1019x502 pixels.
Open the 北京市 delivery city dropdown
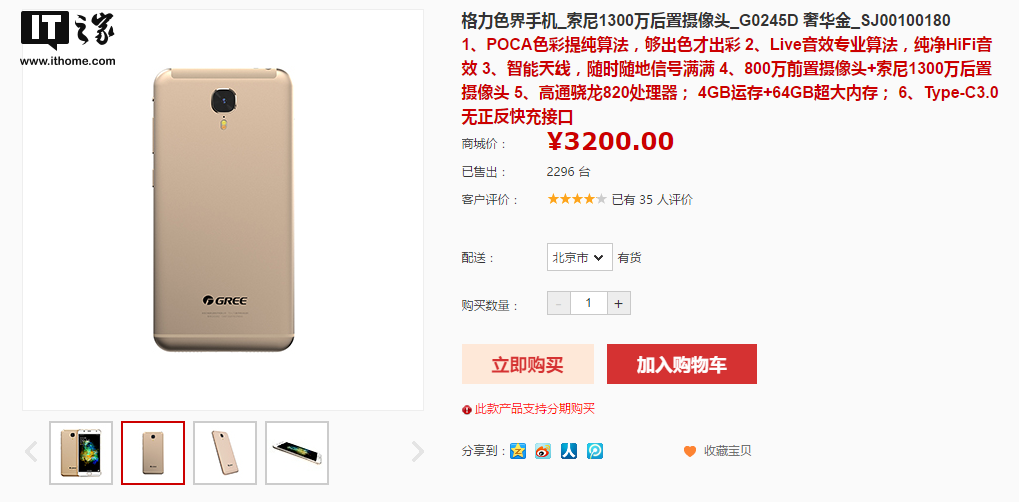tap(580, 258)
